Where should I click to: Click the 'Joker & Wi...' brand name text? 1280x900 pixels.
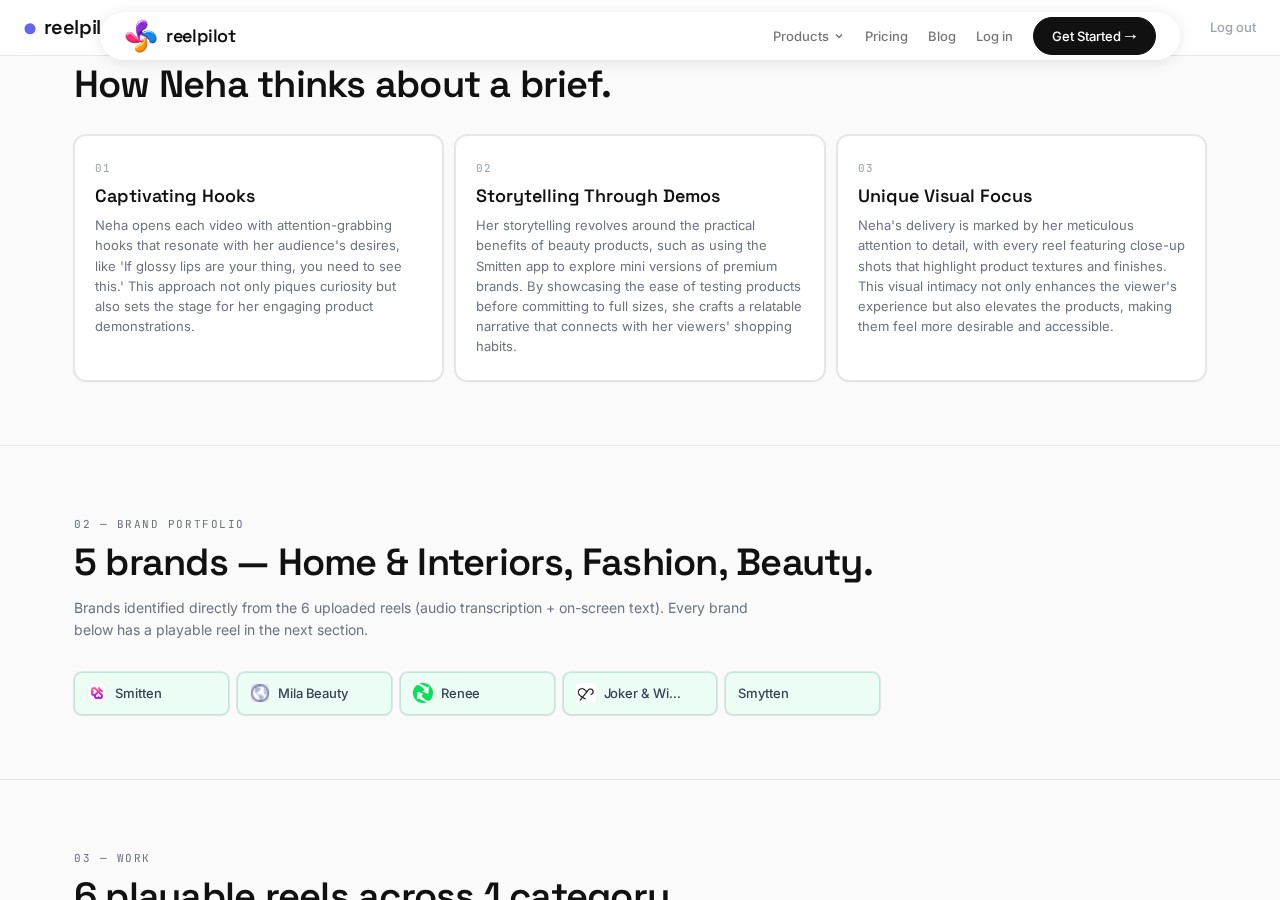point(642,693)
